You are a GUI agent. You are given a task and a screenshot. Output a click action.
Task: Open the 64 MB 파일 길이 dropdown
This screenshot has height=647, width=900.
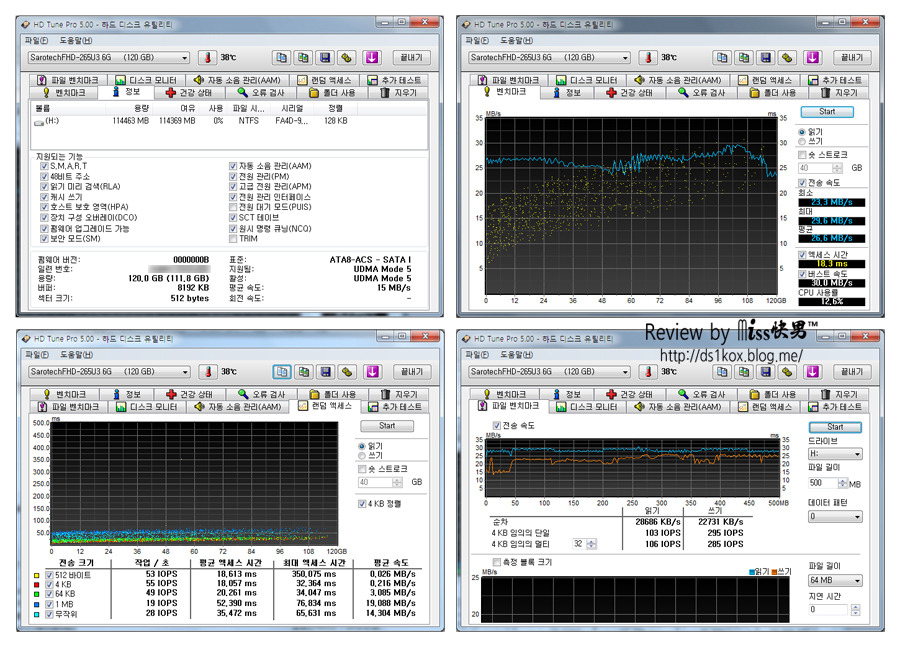tap(835, 581)
